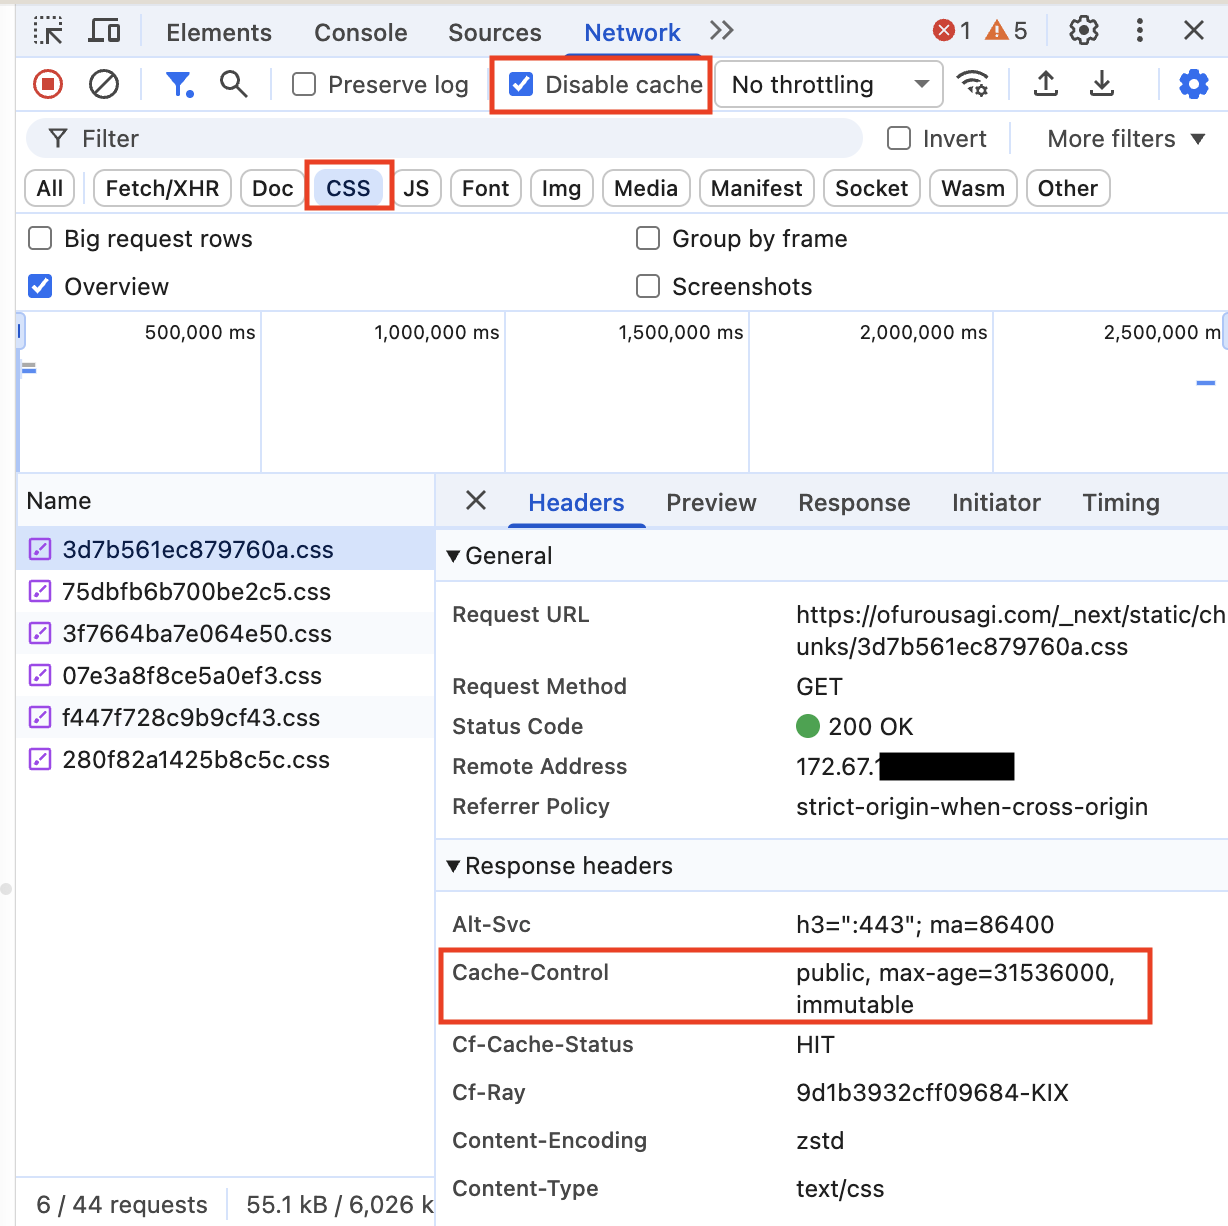This screenshot has width=1228, height=1226.
Task: Export requests with the HAR download icon
Action: pos(1102,84)
